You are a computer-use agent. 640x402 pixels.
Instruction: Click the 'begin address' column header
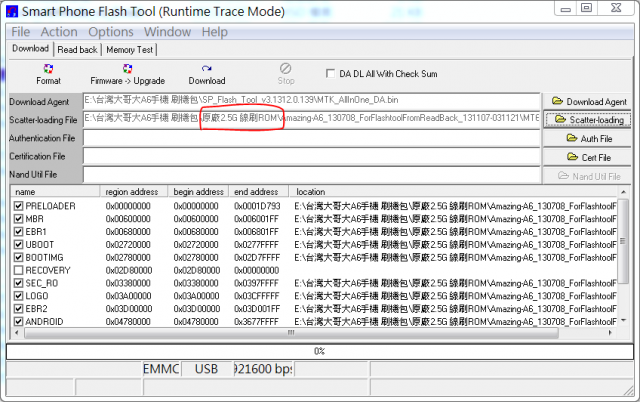pyautogui.click(x=199, y=191)
